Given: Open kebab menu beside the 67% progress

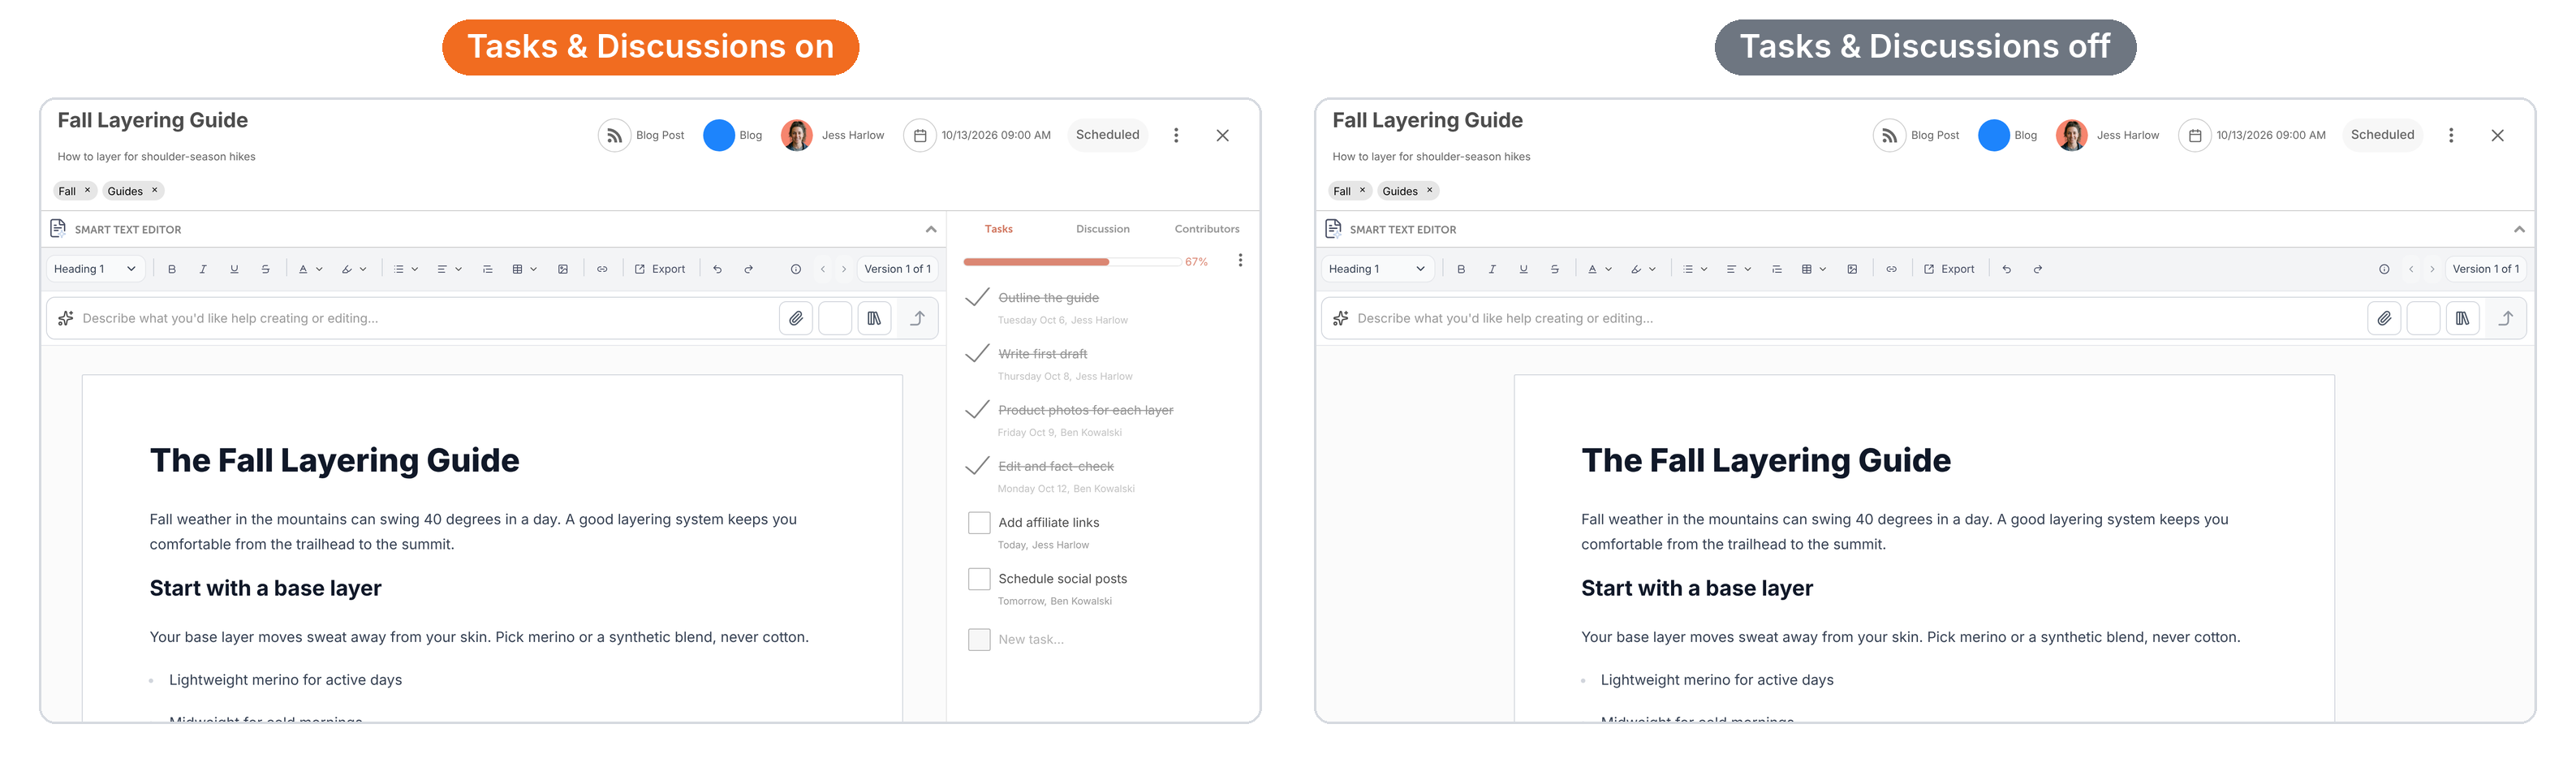Looking at the screenshot, I should [x=1240, y=260].
